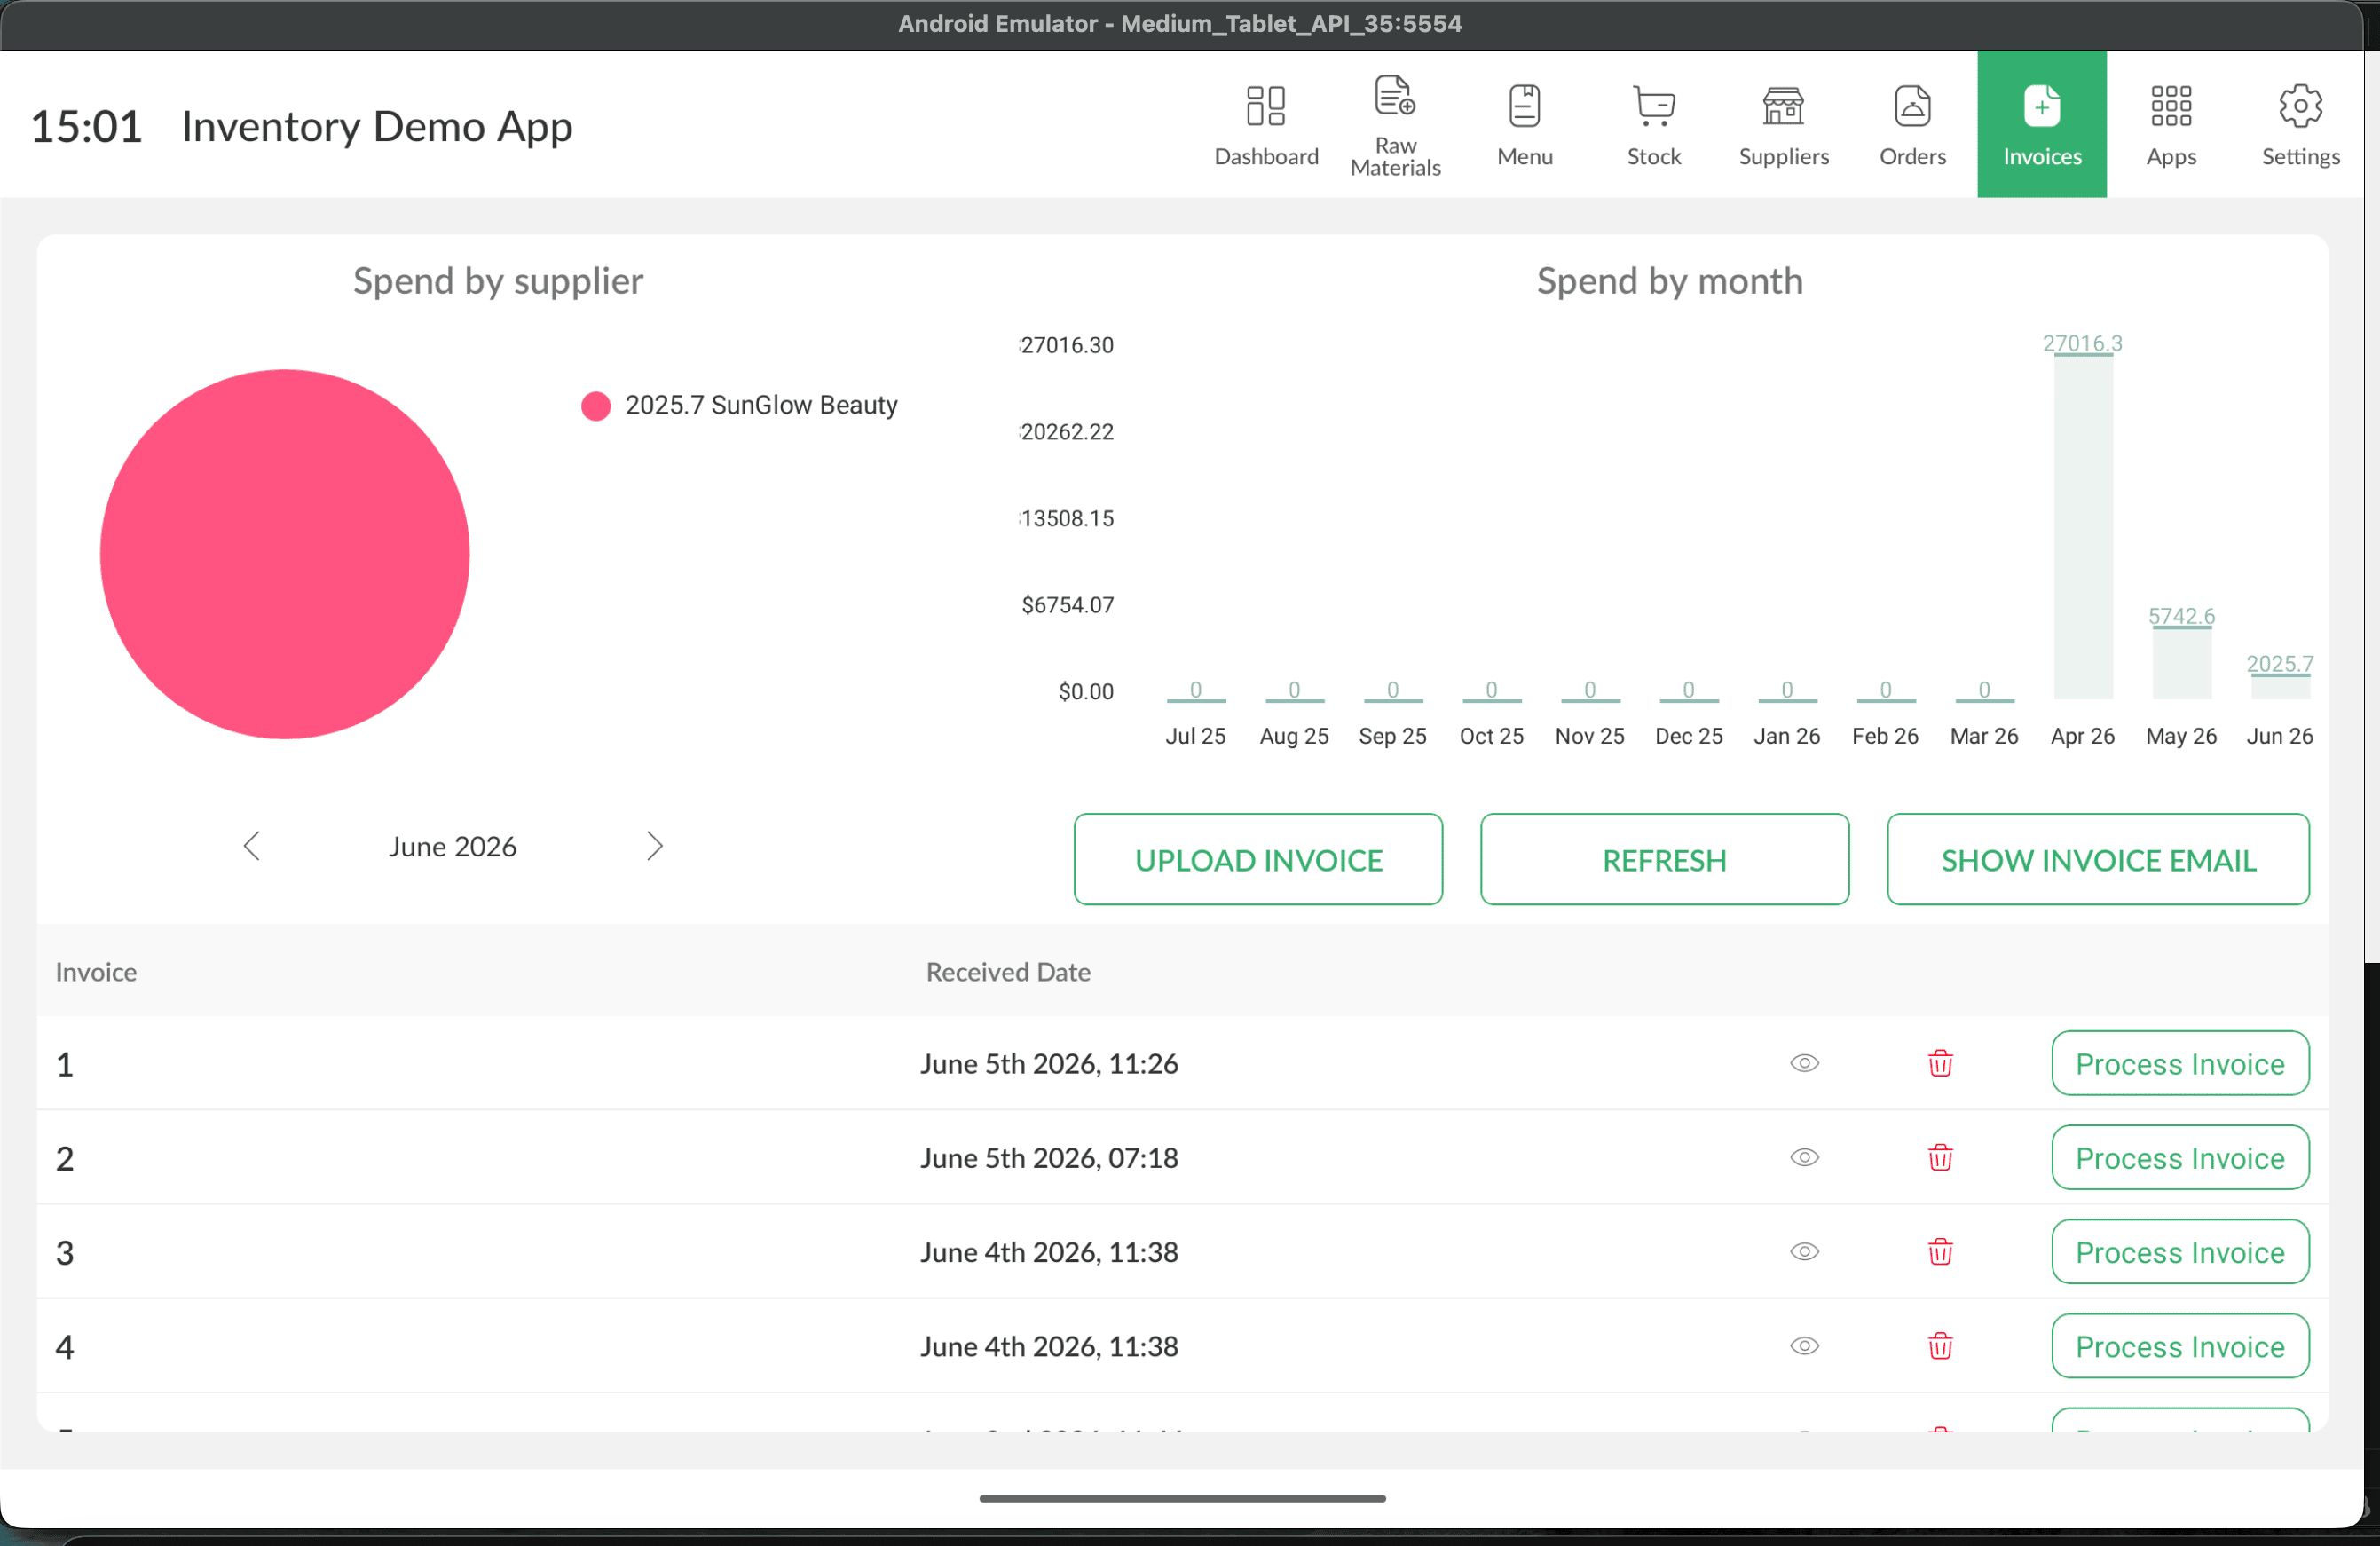Open the Raw Materials tab
The width and height of the screenshot is (2380, 1546).
1395,125
